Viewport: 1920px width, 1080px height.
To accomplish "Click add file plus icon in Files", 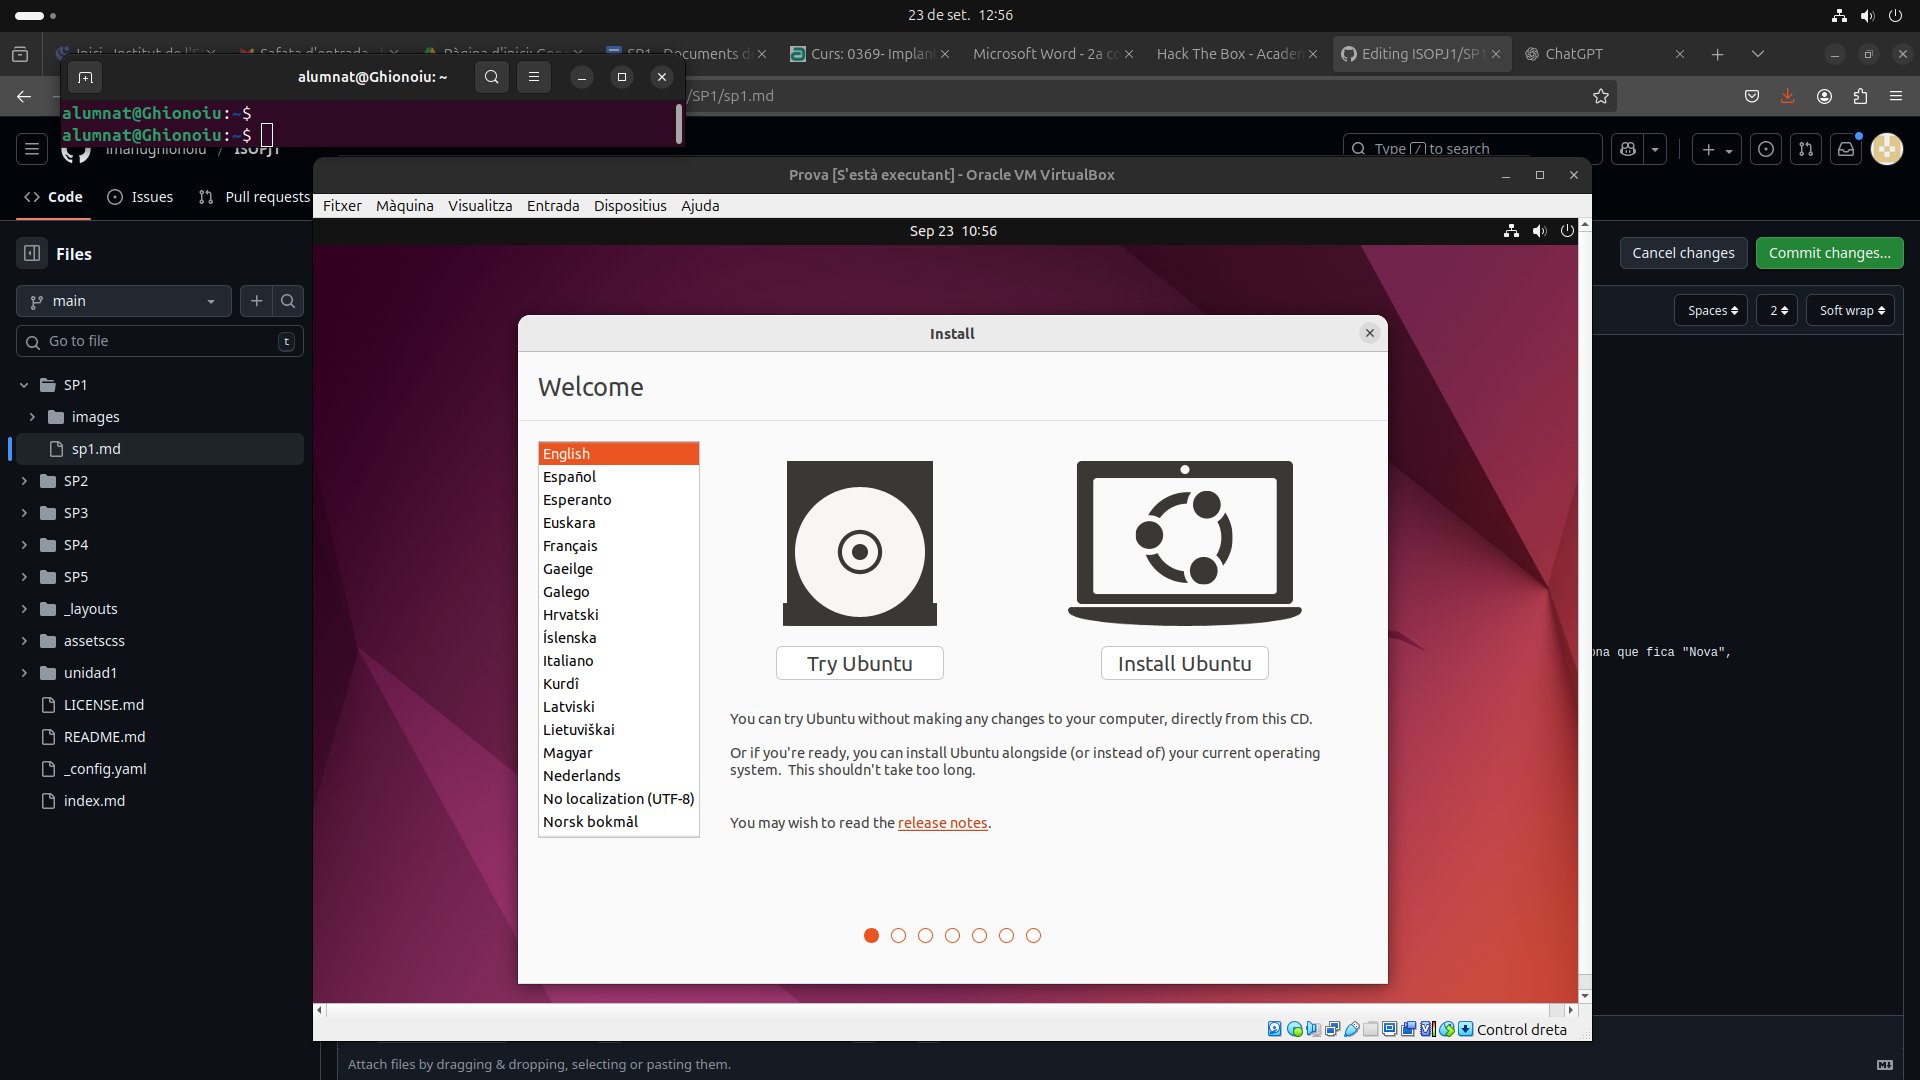I will click(257, 301).
